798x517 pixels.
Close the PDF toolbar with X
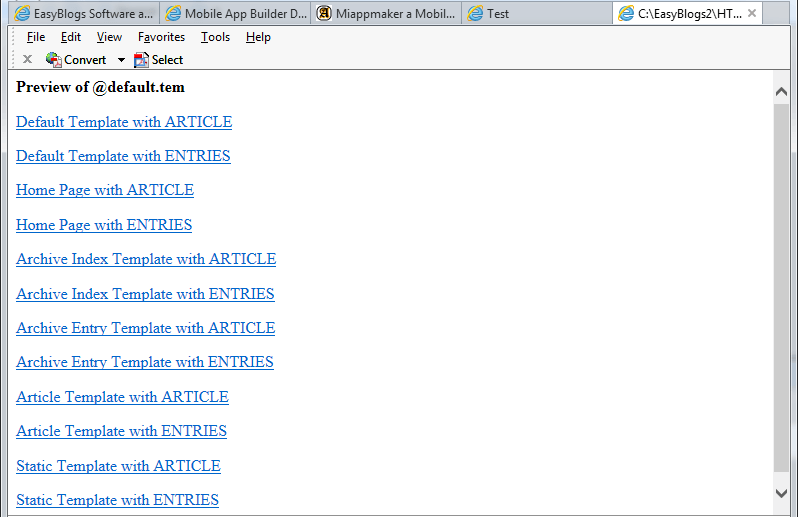tap(27, 60)
